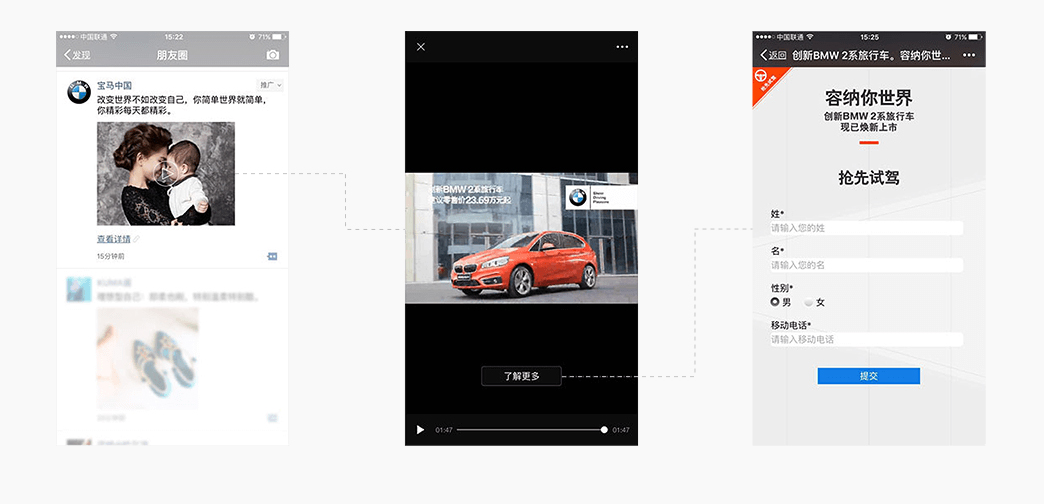This screenshot has width=1044, height=504.
Task: Tap Wi-Fi icon in form page status bar
Action: point(810,37)
